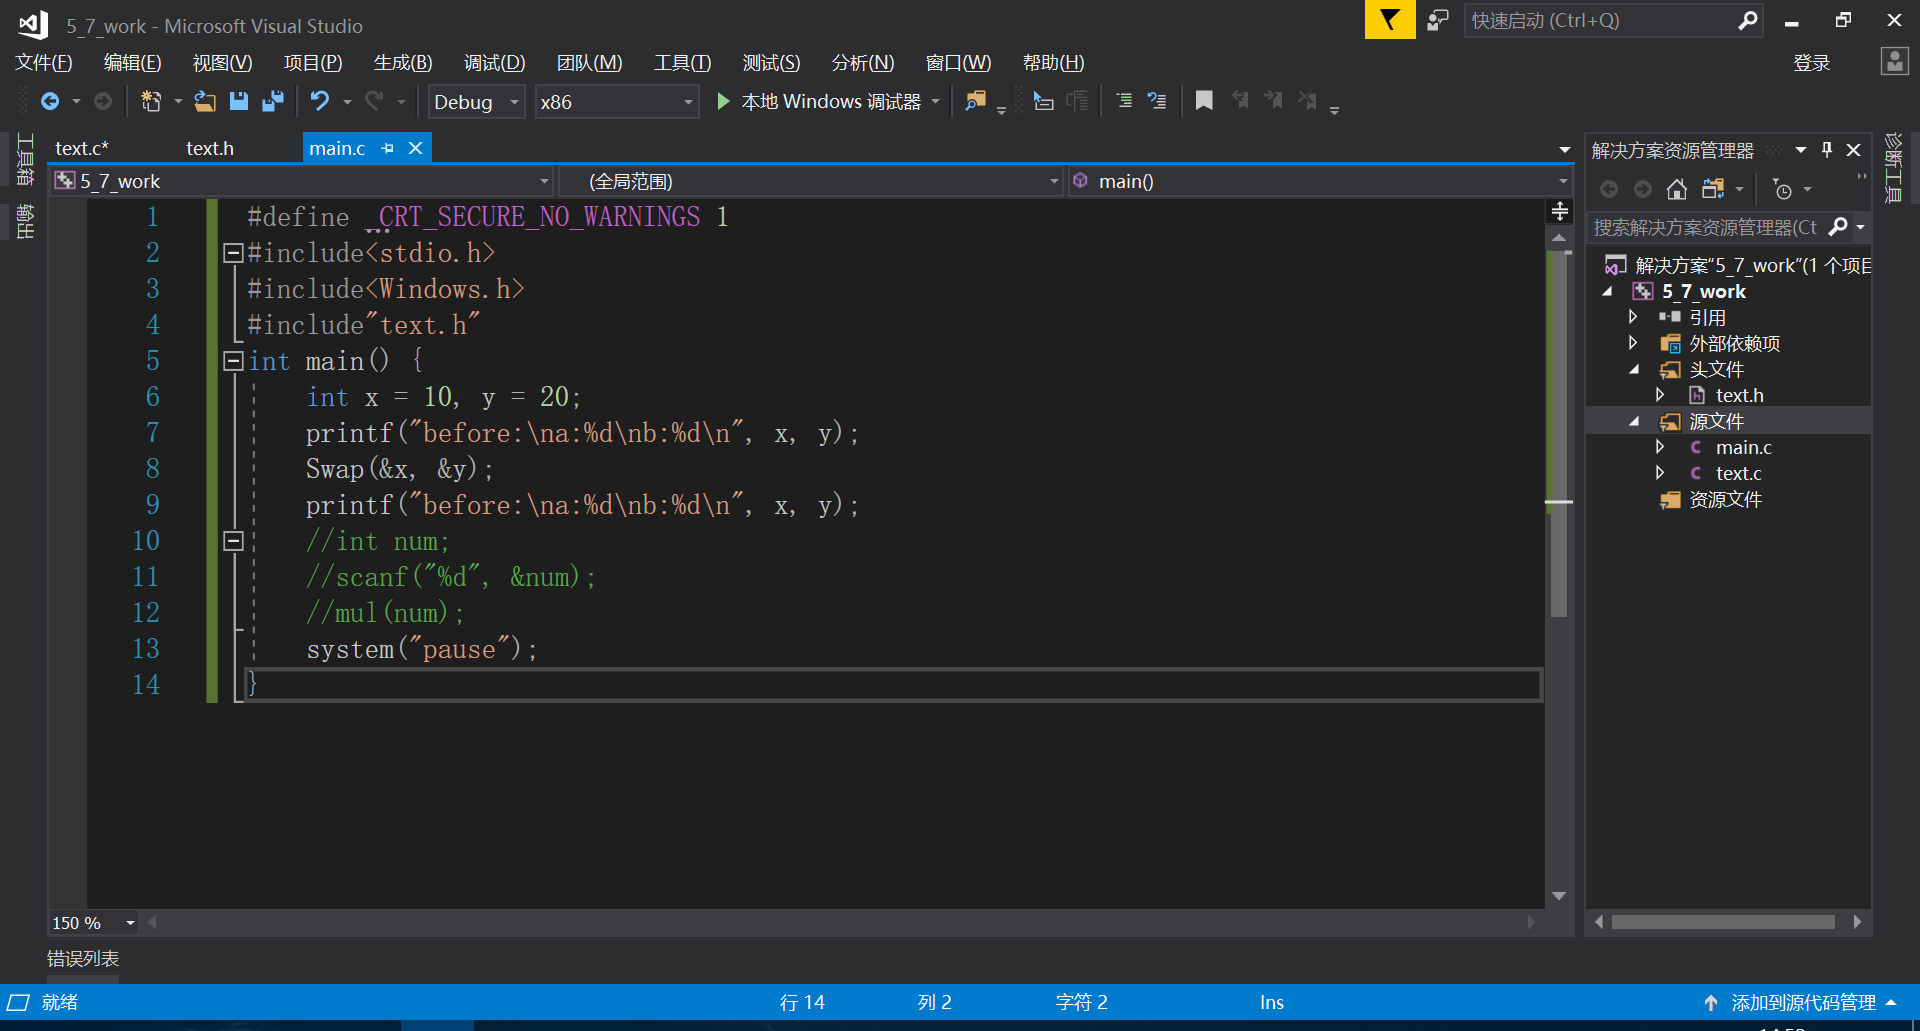
Task: Click 添加到源代码管理 in the status bar
Action: tap(1800, 1002)
